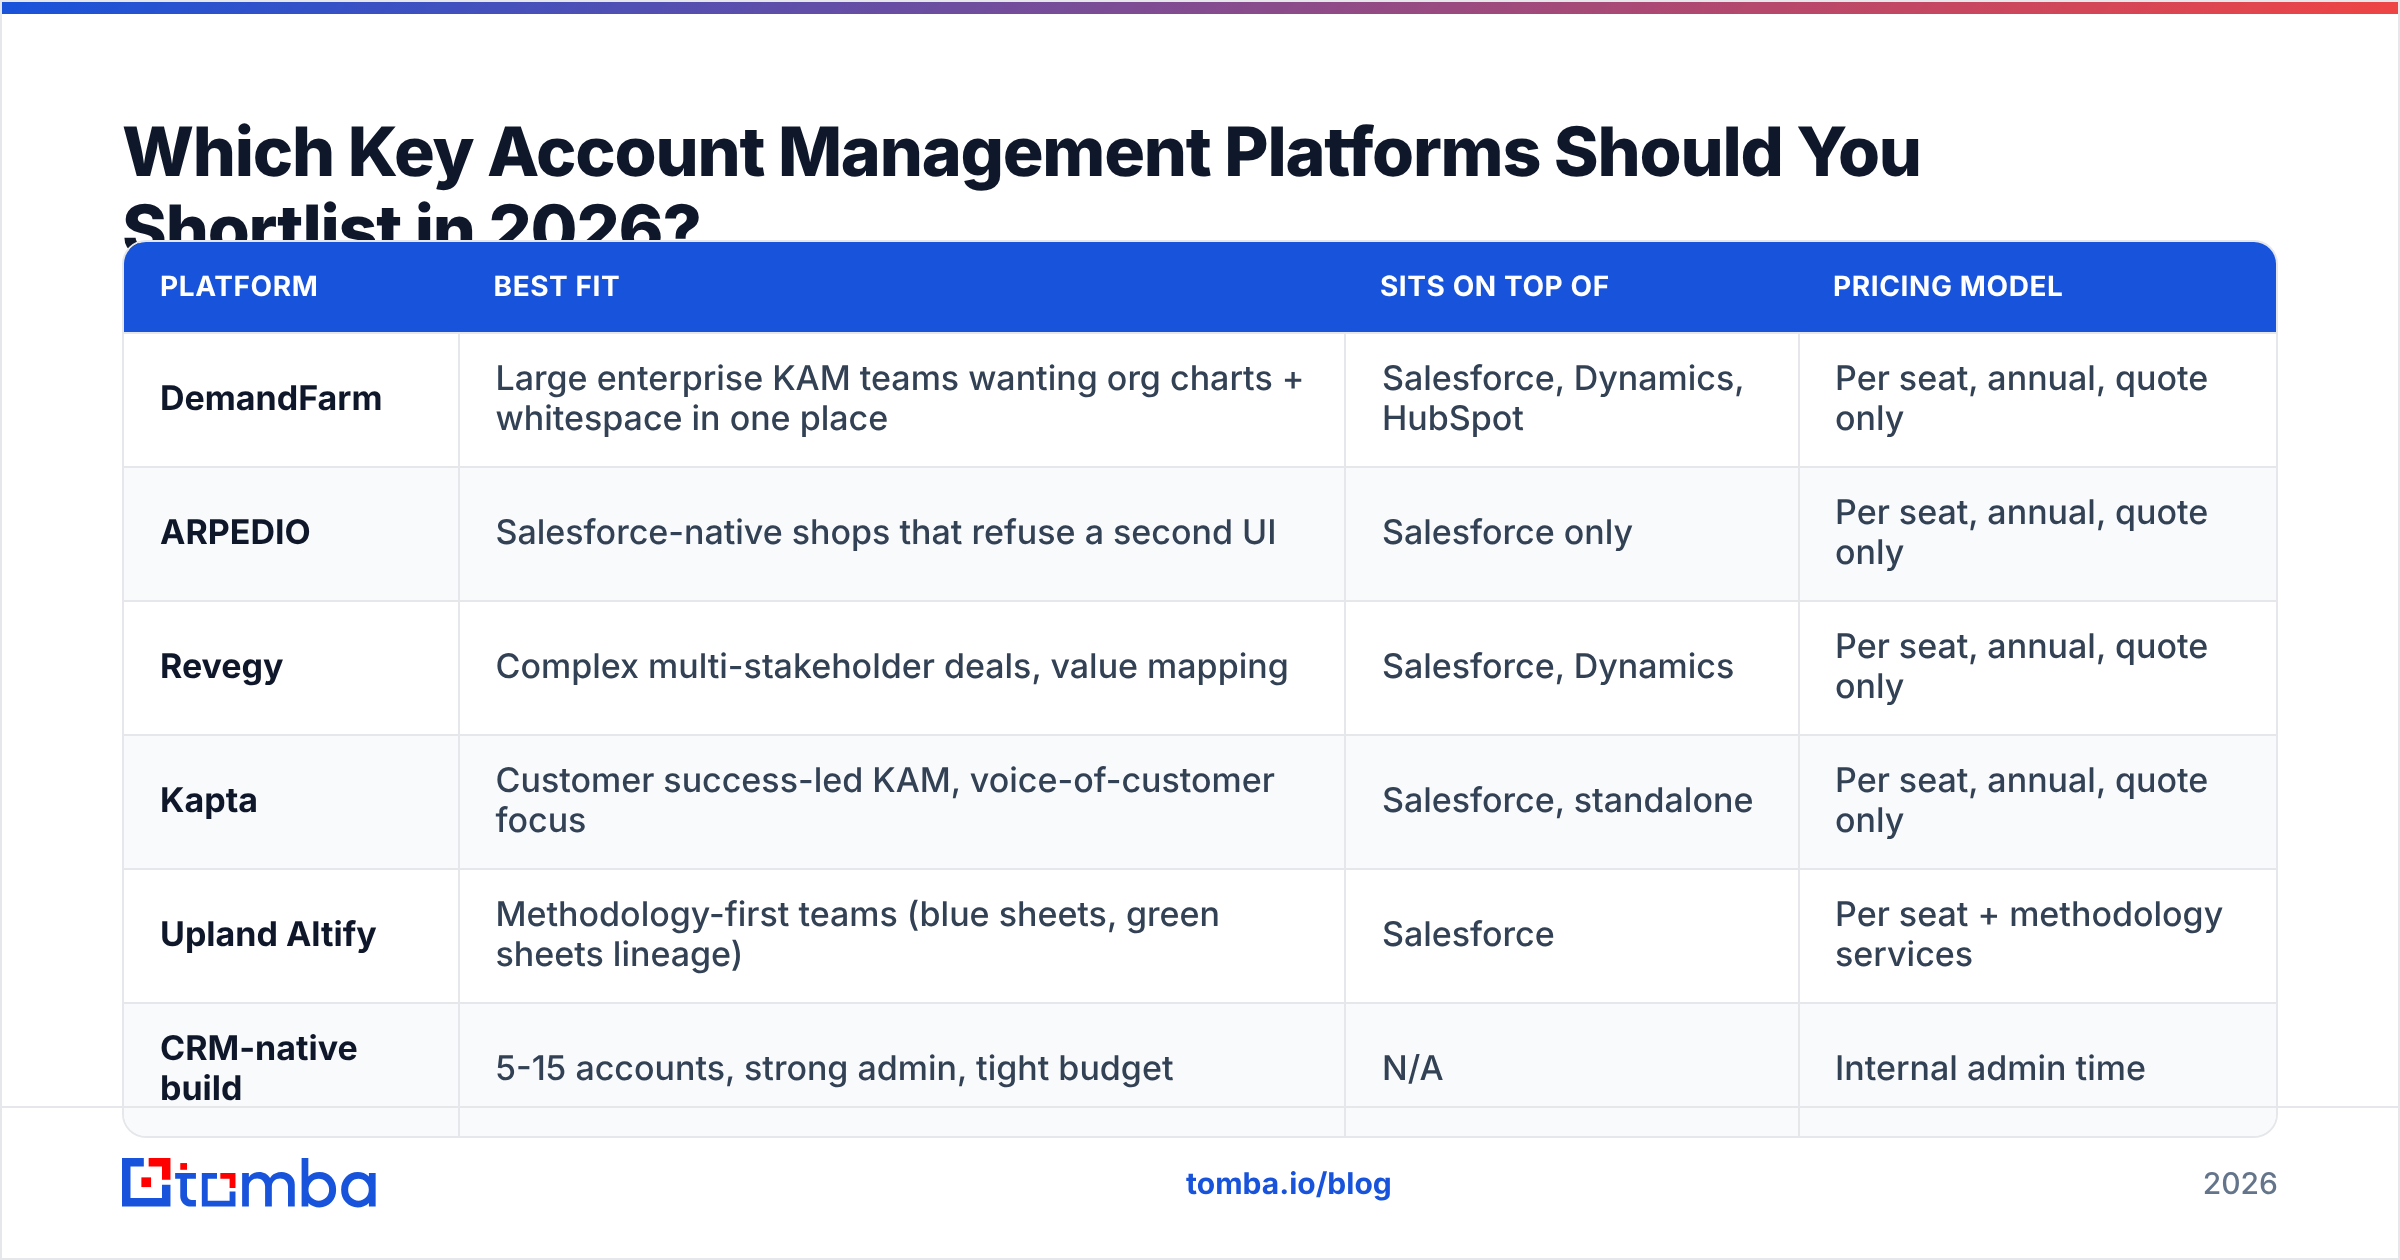Image resolution: width=2400 pixels, height=1260 pixels.
Task: Click DemandFarm's 'Per seat, annual, quote only' pricing
Action: 2021,399
